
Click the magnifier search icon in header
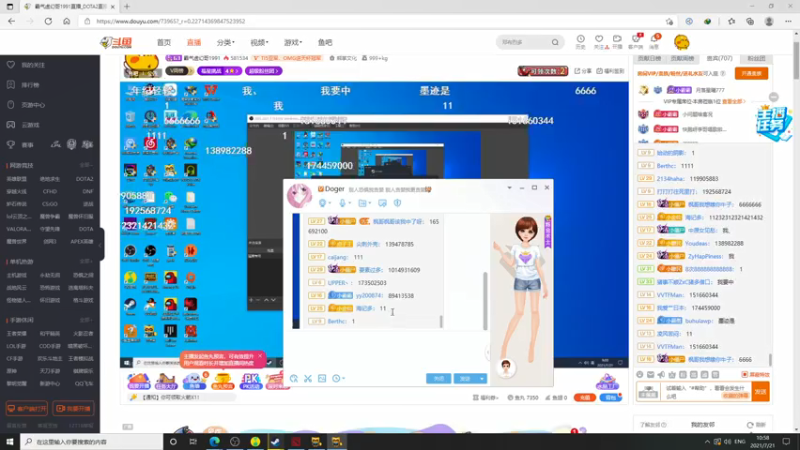(x=555, y=42)
